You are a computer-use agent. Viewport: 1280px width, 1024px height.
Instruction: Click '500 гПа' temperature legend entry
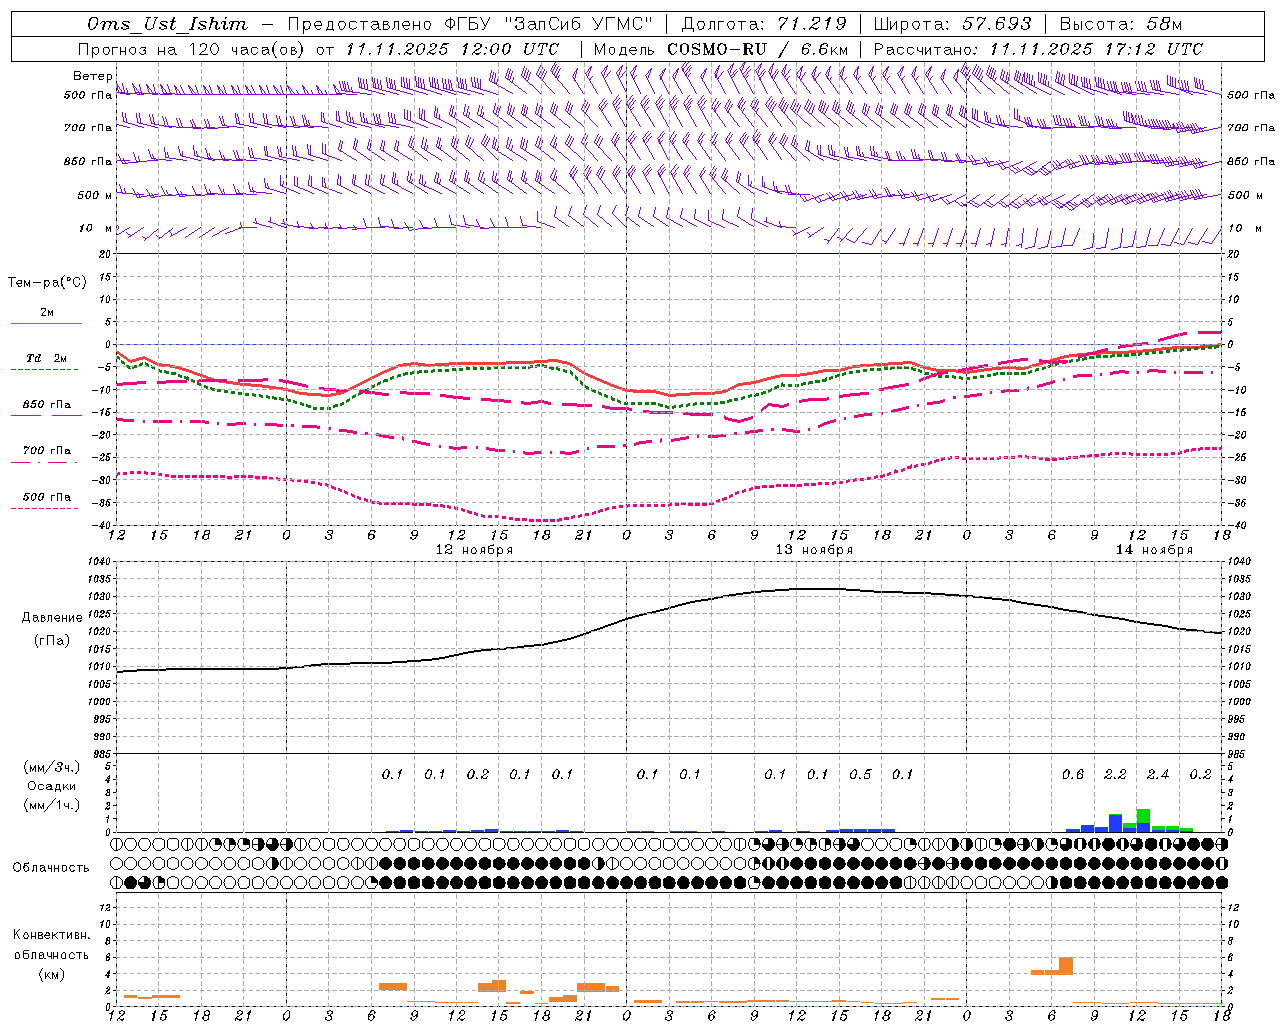(47, 497)
